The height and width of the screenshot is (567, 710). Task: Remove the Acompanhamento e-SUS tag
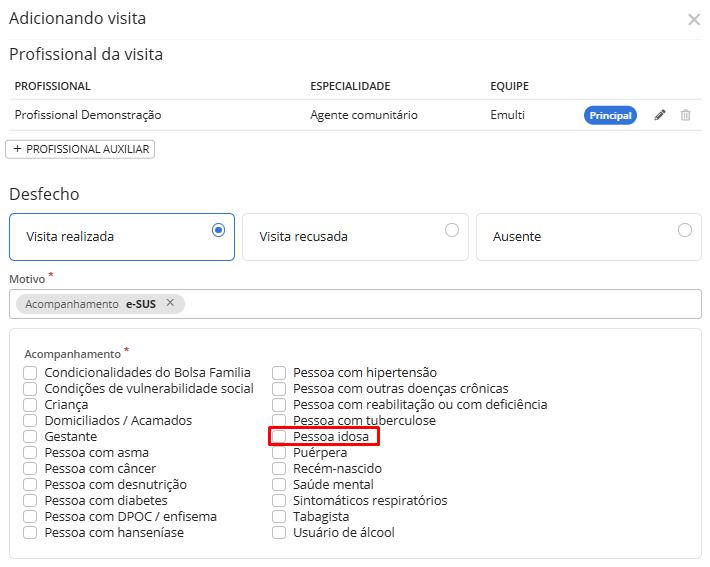170,303
